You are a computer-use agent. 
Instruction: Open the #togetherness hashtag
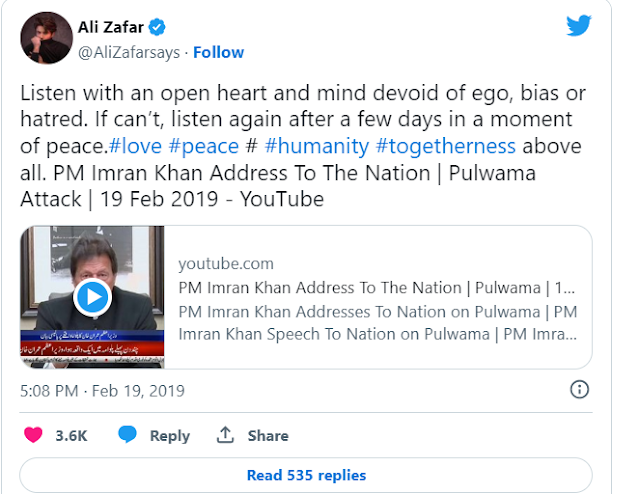pyautogui.click(x=446, y=146)
